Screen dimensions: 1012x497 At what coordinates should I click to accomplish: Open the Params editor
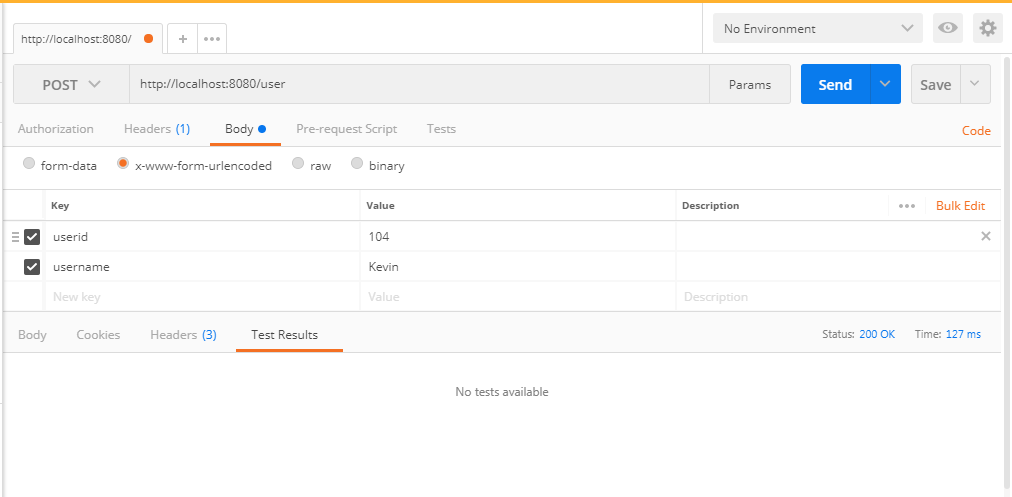pyautogui.click(x=750, y=85)
